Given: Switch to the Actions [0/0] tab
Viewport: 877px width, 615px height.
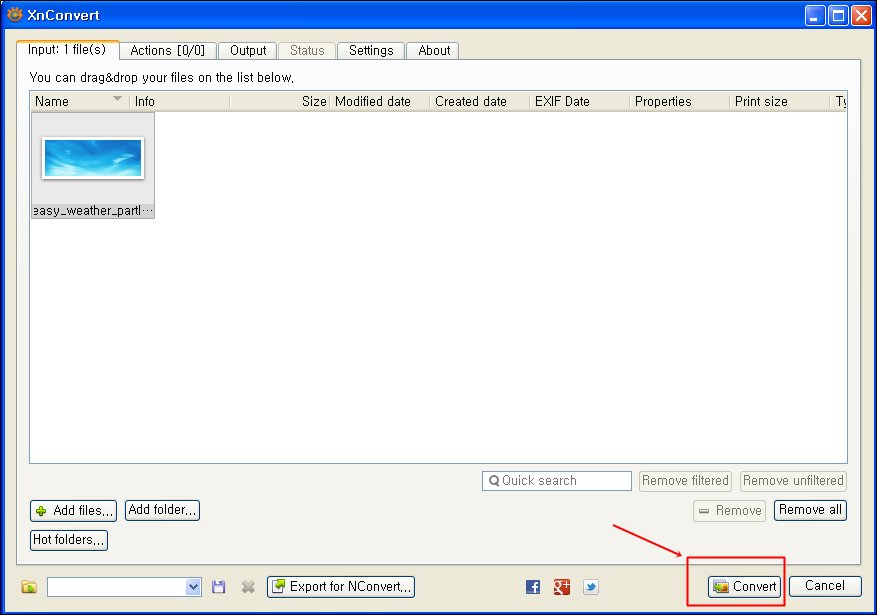Looking at the screenshot, I should click(167, 51).
